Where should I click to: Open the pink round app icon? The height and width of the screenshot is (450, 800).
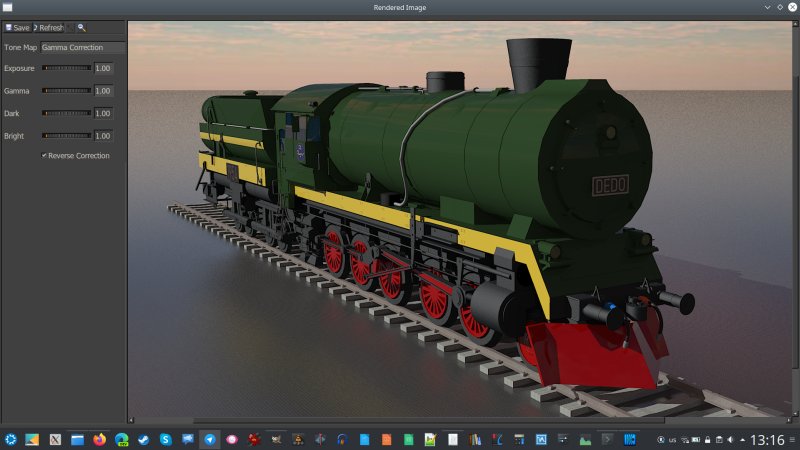[x=232, y=439]
